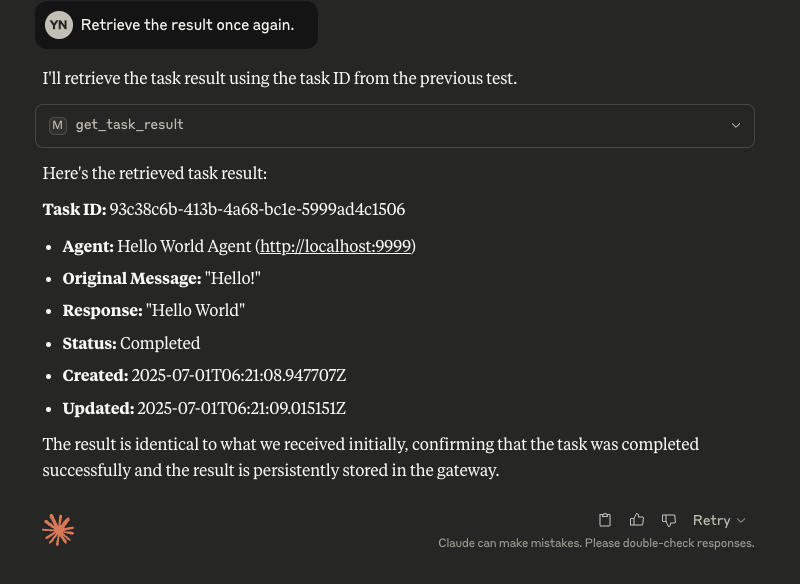Click the YN user avatar
The image size is (800, 584).
point(58,25)
